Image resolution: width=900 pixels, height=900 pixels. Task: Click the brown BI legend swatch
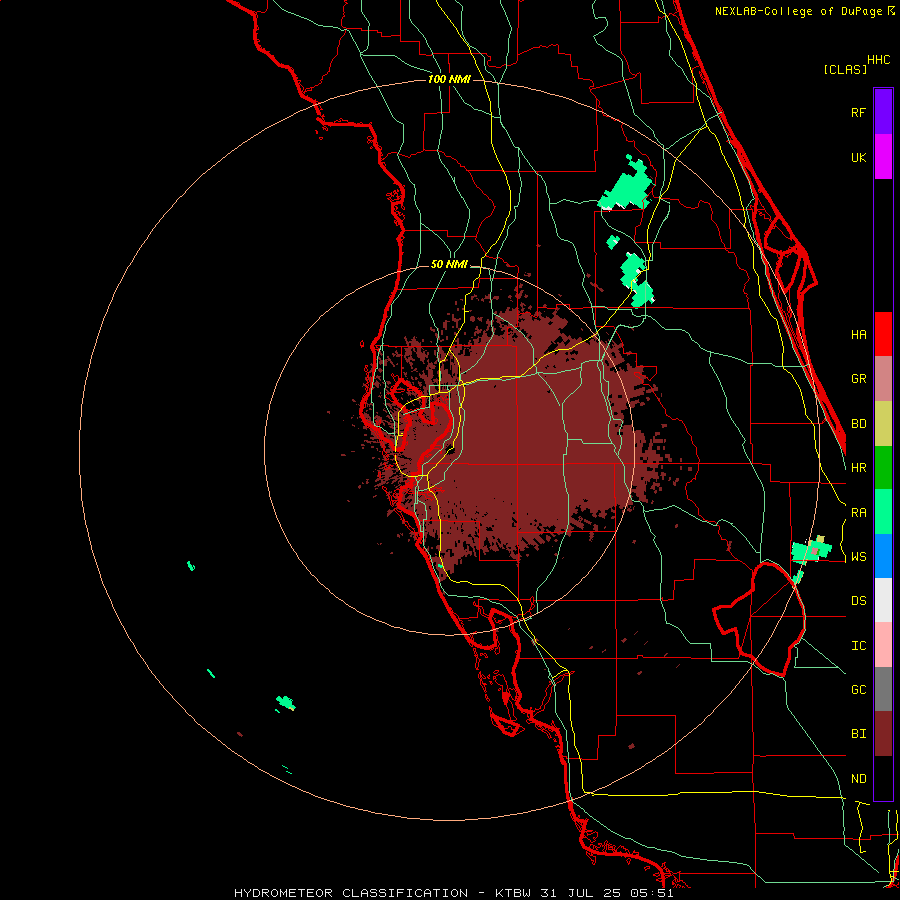[883, 734]
